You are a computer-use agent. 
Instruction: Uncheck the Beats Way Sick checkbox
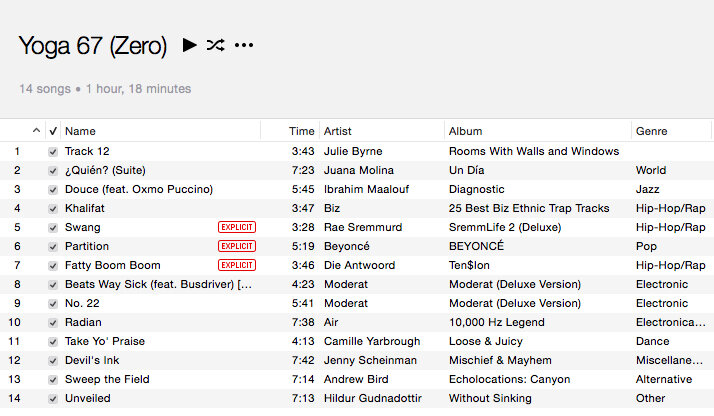point(53,285)
